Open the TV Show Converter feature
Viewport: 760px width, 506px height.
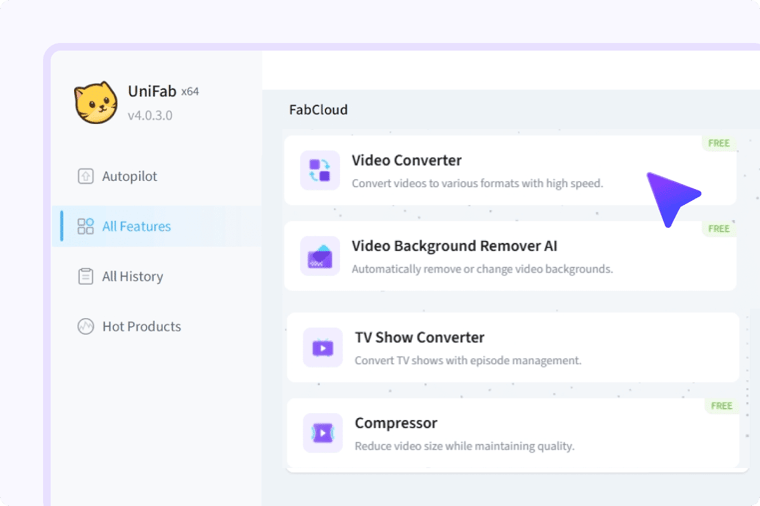[513, 348]
